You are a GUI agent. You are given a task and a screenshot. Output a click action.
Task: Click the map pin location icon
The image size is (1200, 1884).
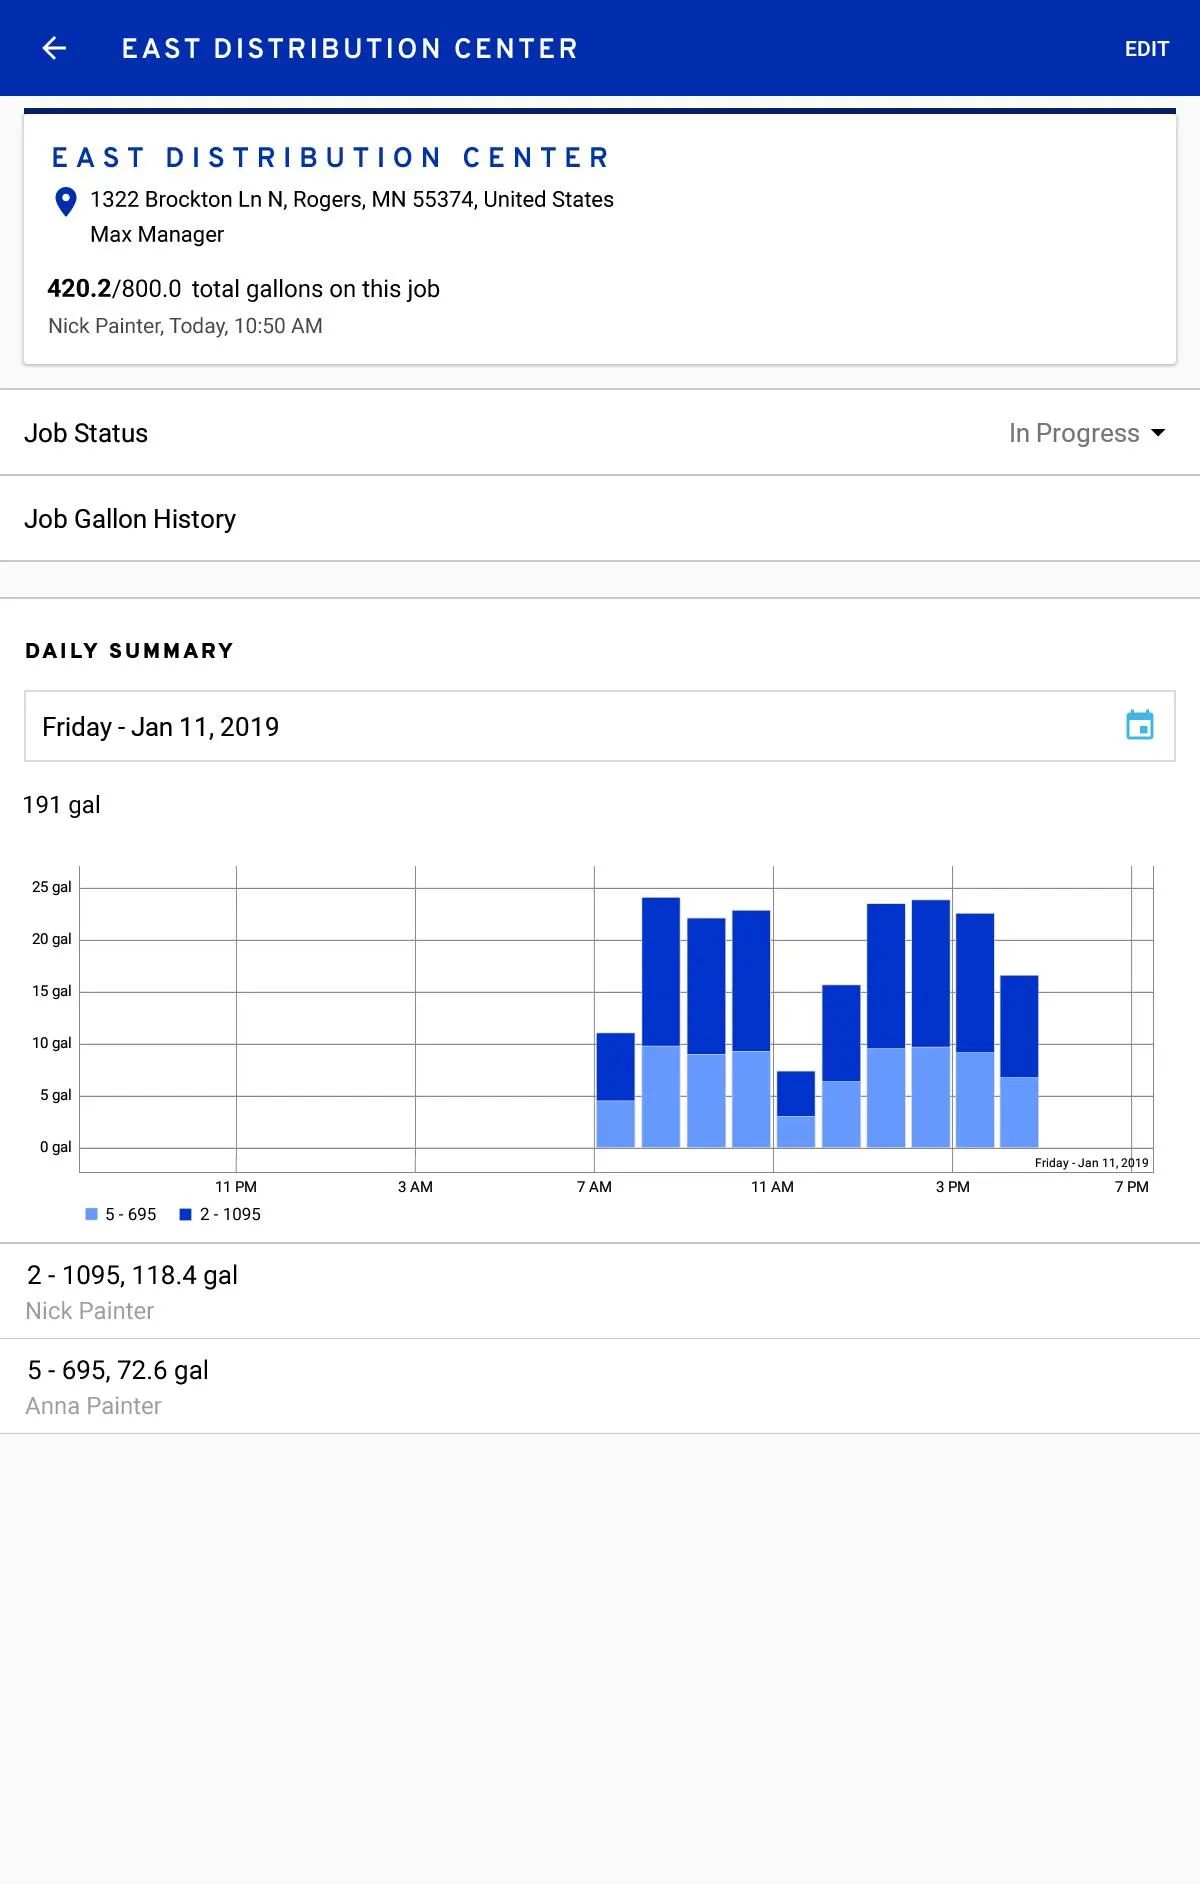pyautogui.click(x=66, y=202)
